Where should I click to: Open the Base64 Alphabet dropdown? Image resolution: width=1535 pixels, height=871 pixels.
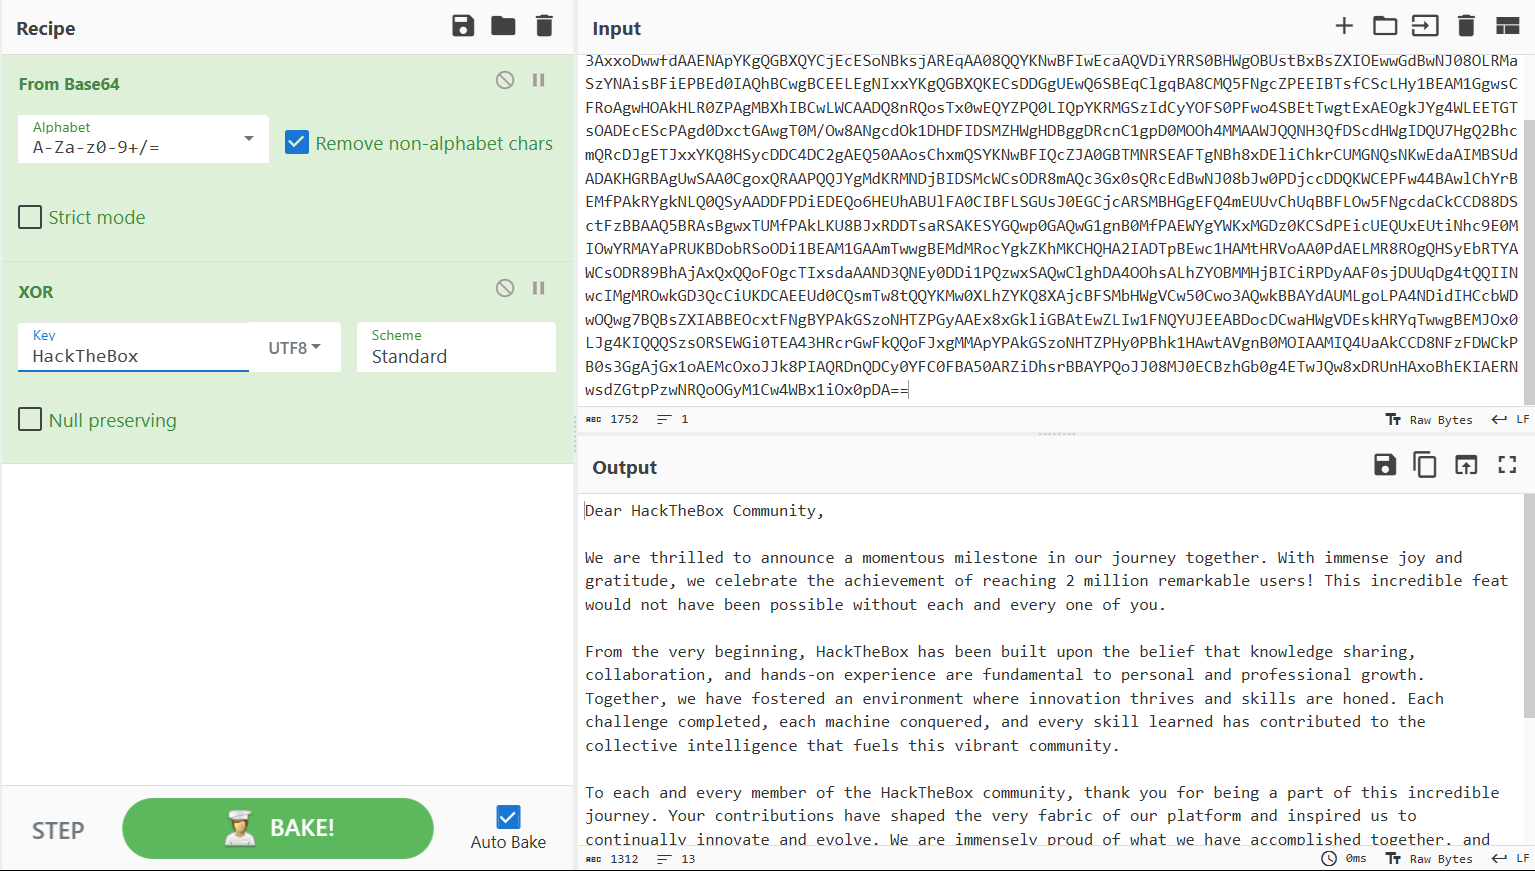(x=143, y=139)
